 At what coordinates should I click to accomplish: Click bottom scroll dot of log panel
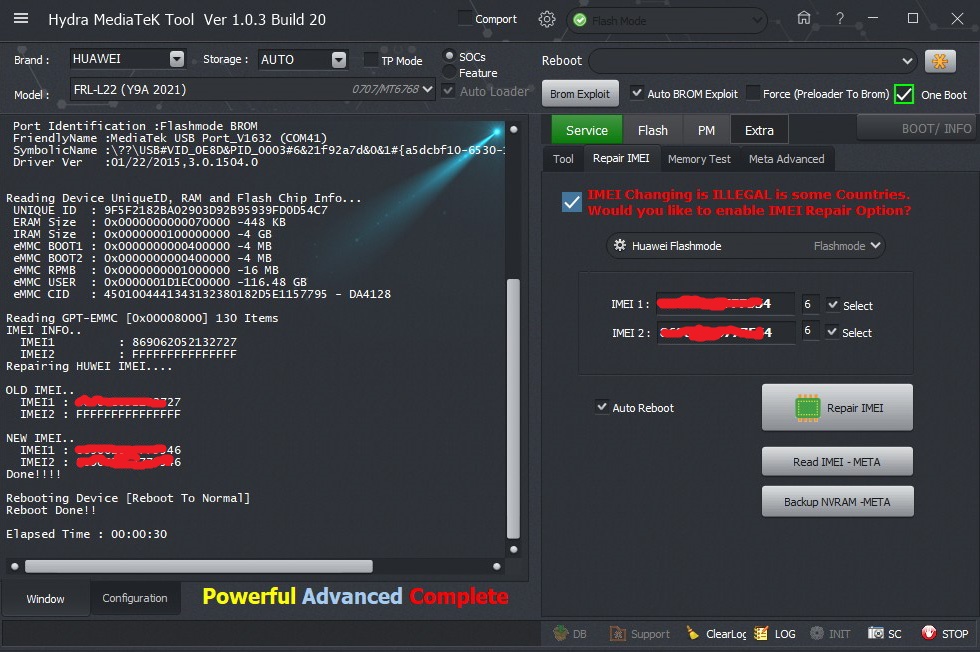click(x=513, y=549)
